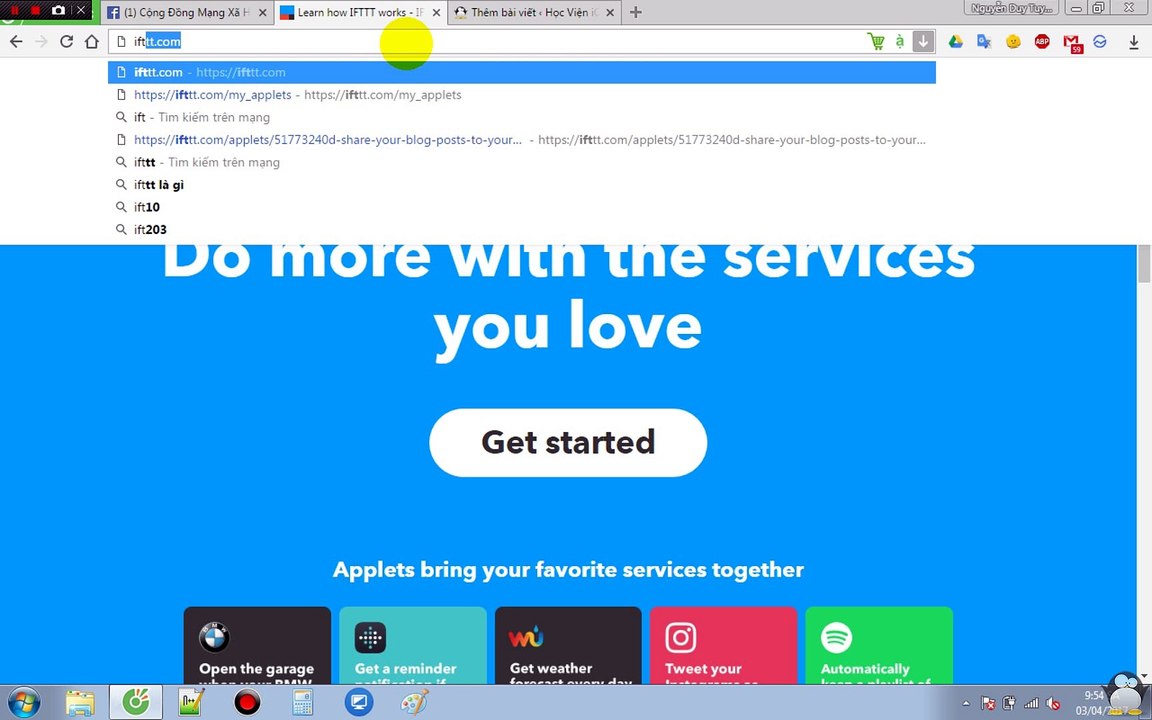Viewport: 1152px width, 720px height.
Task: Go back with the browser back arrow
Action: (x=16, y=42)
